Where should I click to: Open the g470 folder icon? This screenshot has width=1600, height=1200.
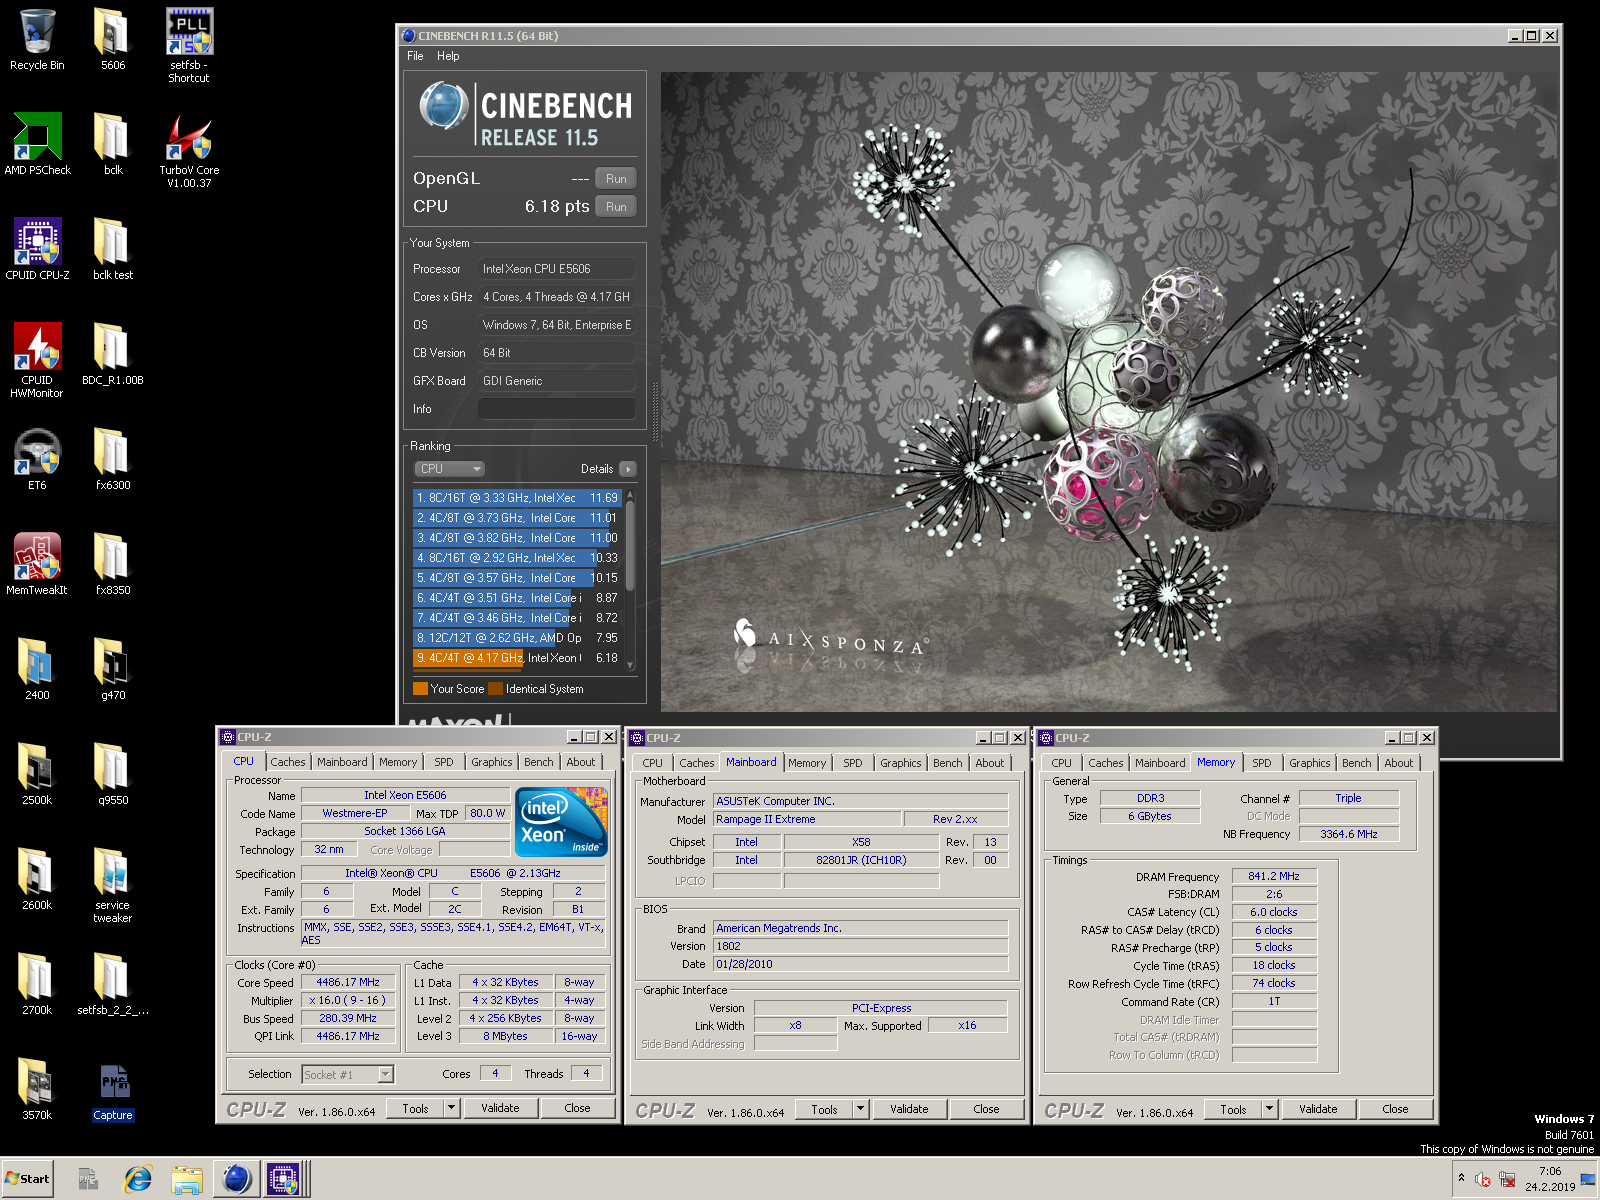click(x=112, y=669)
